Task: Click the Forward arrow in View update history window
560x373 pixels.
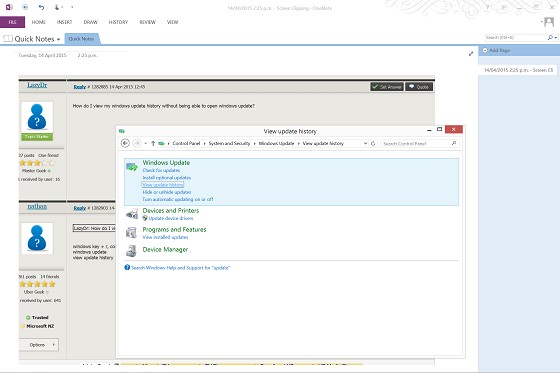Action: point(136,143)
